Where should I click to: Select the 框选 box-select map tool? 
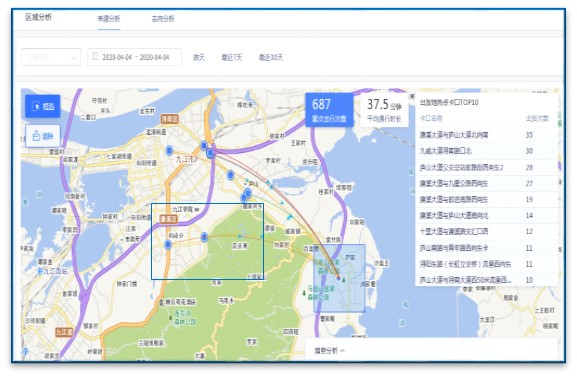coord(43,106)
